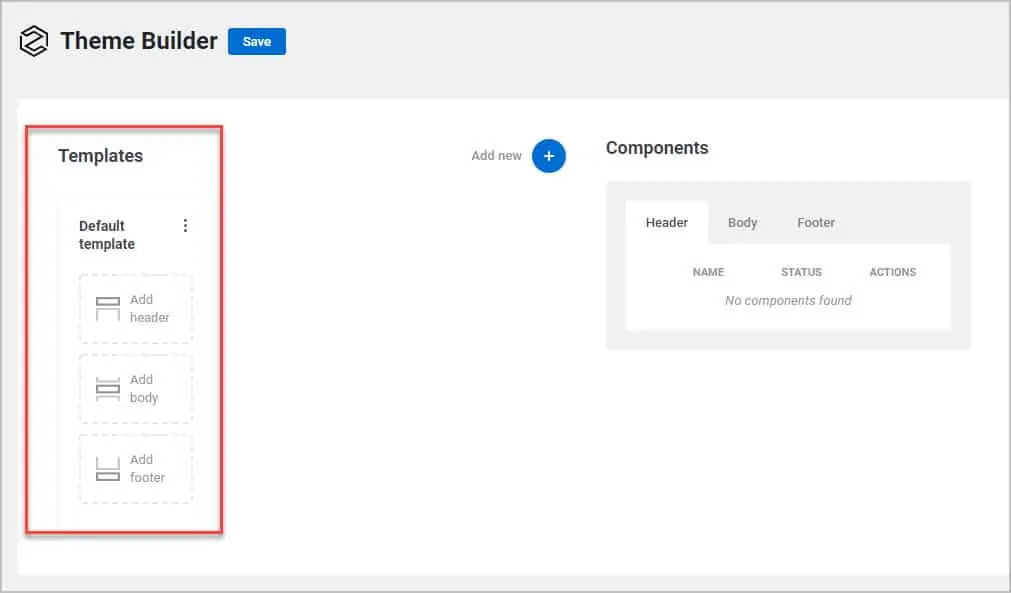Expand the Templates panel header
This screenshot has width=1011, height=593.
point(100,156)
